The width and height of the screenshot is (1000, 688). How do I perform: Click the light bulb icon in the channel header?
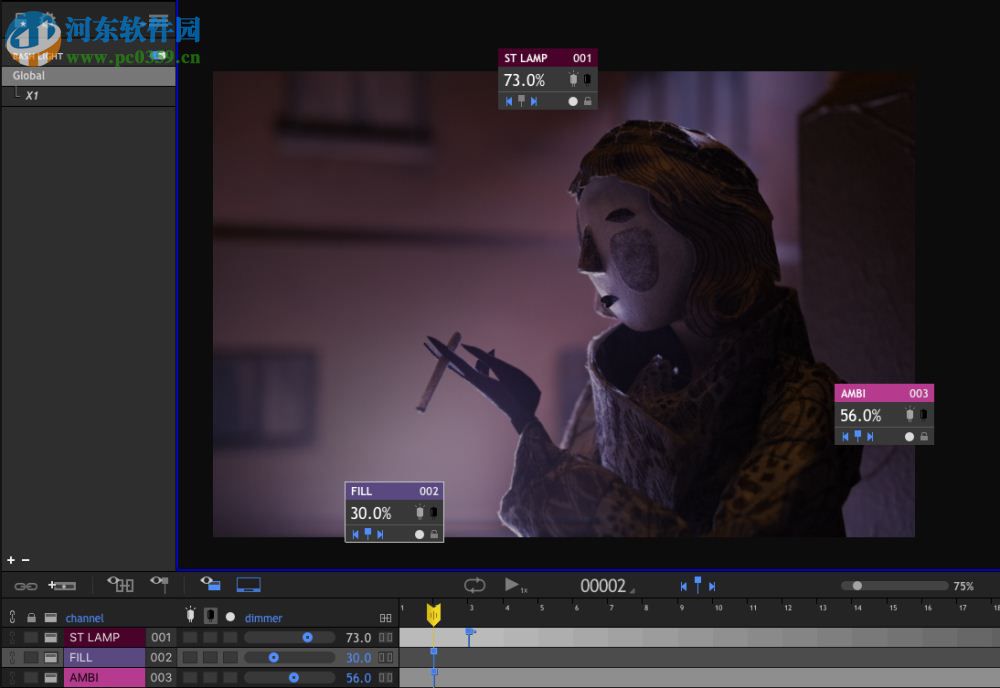click(x=190, y=617)
